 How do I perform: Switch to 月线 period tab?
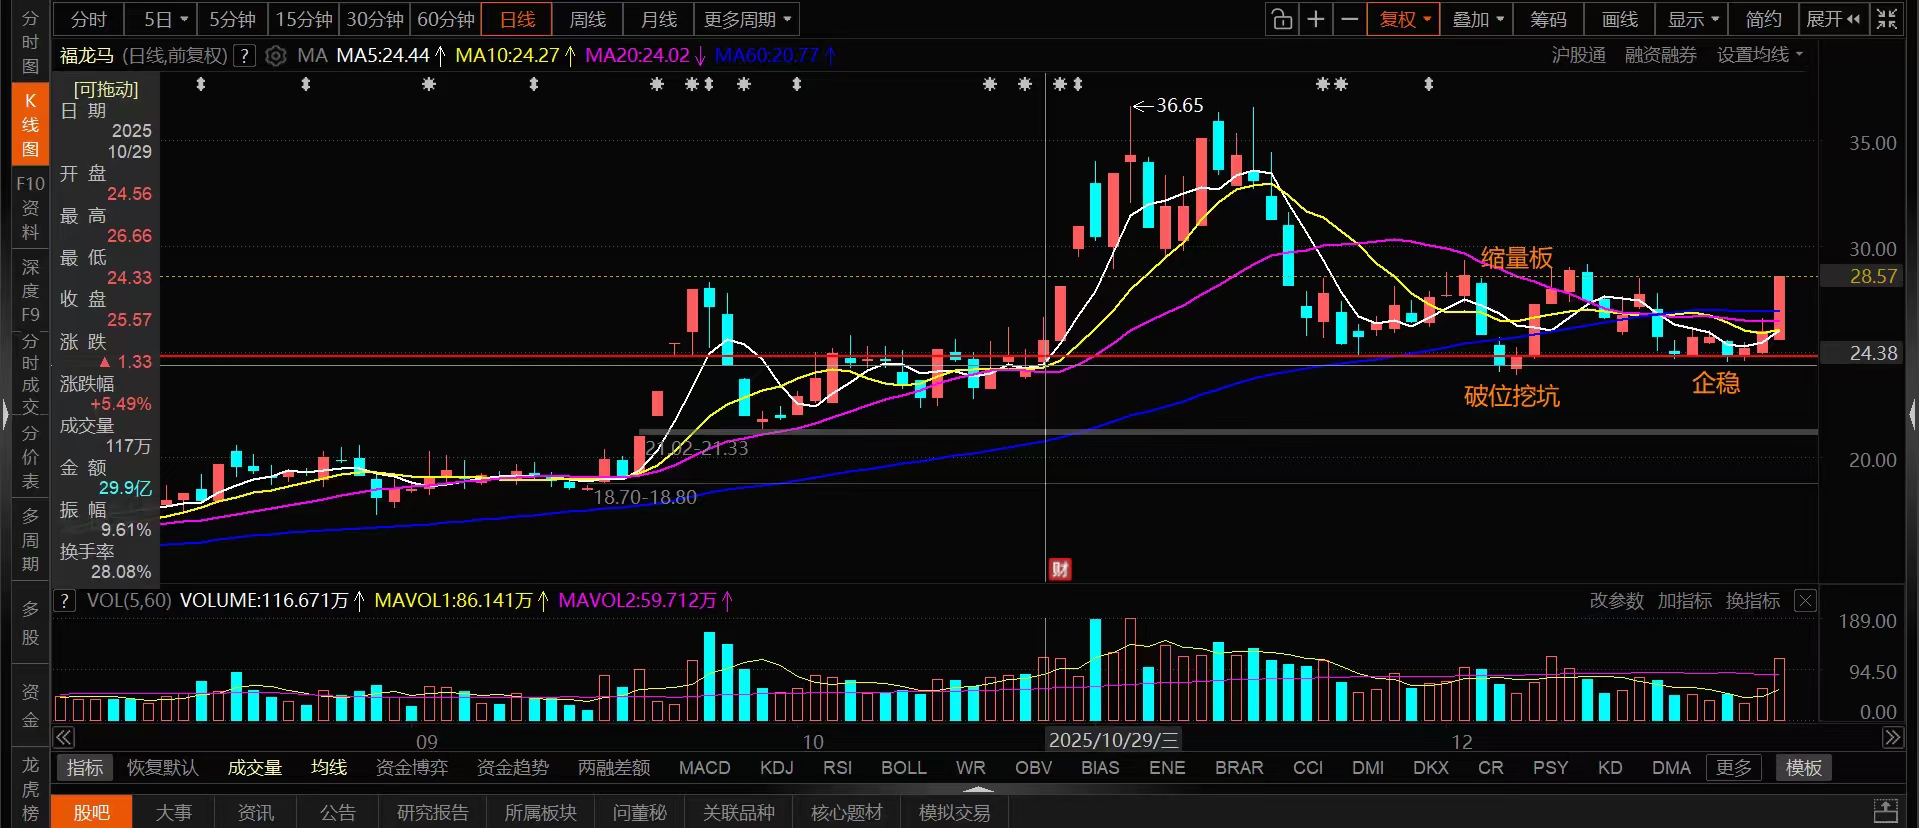pyautogui.click(x=659, y=19)
